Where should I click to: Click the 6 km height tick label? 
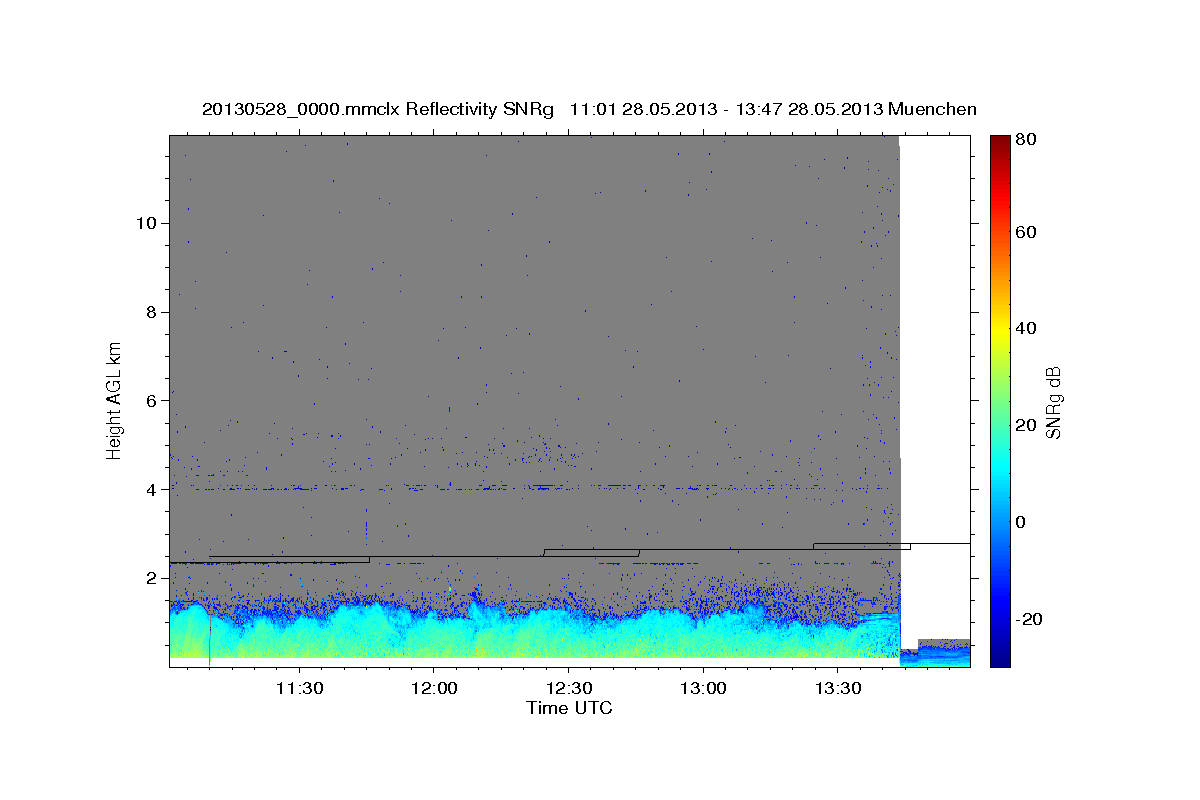click(x=152, y=401)
